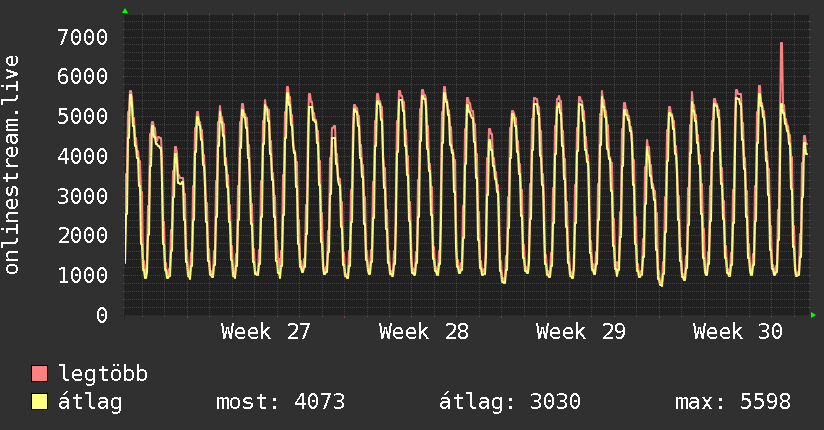Click the onlinestream.live vertical axis title

[x=12, y=165]
